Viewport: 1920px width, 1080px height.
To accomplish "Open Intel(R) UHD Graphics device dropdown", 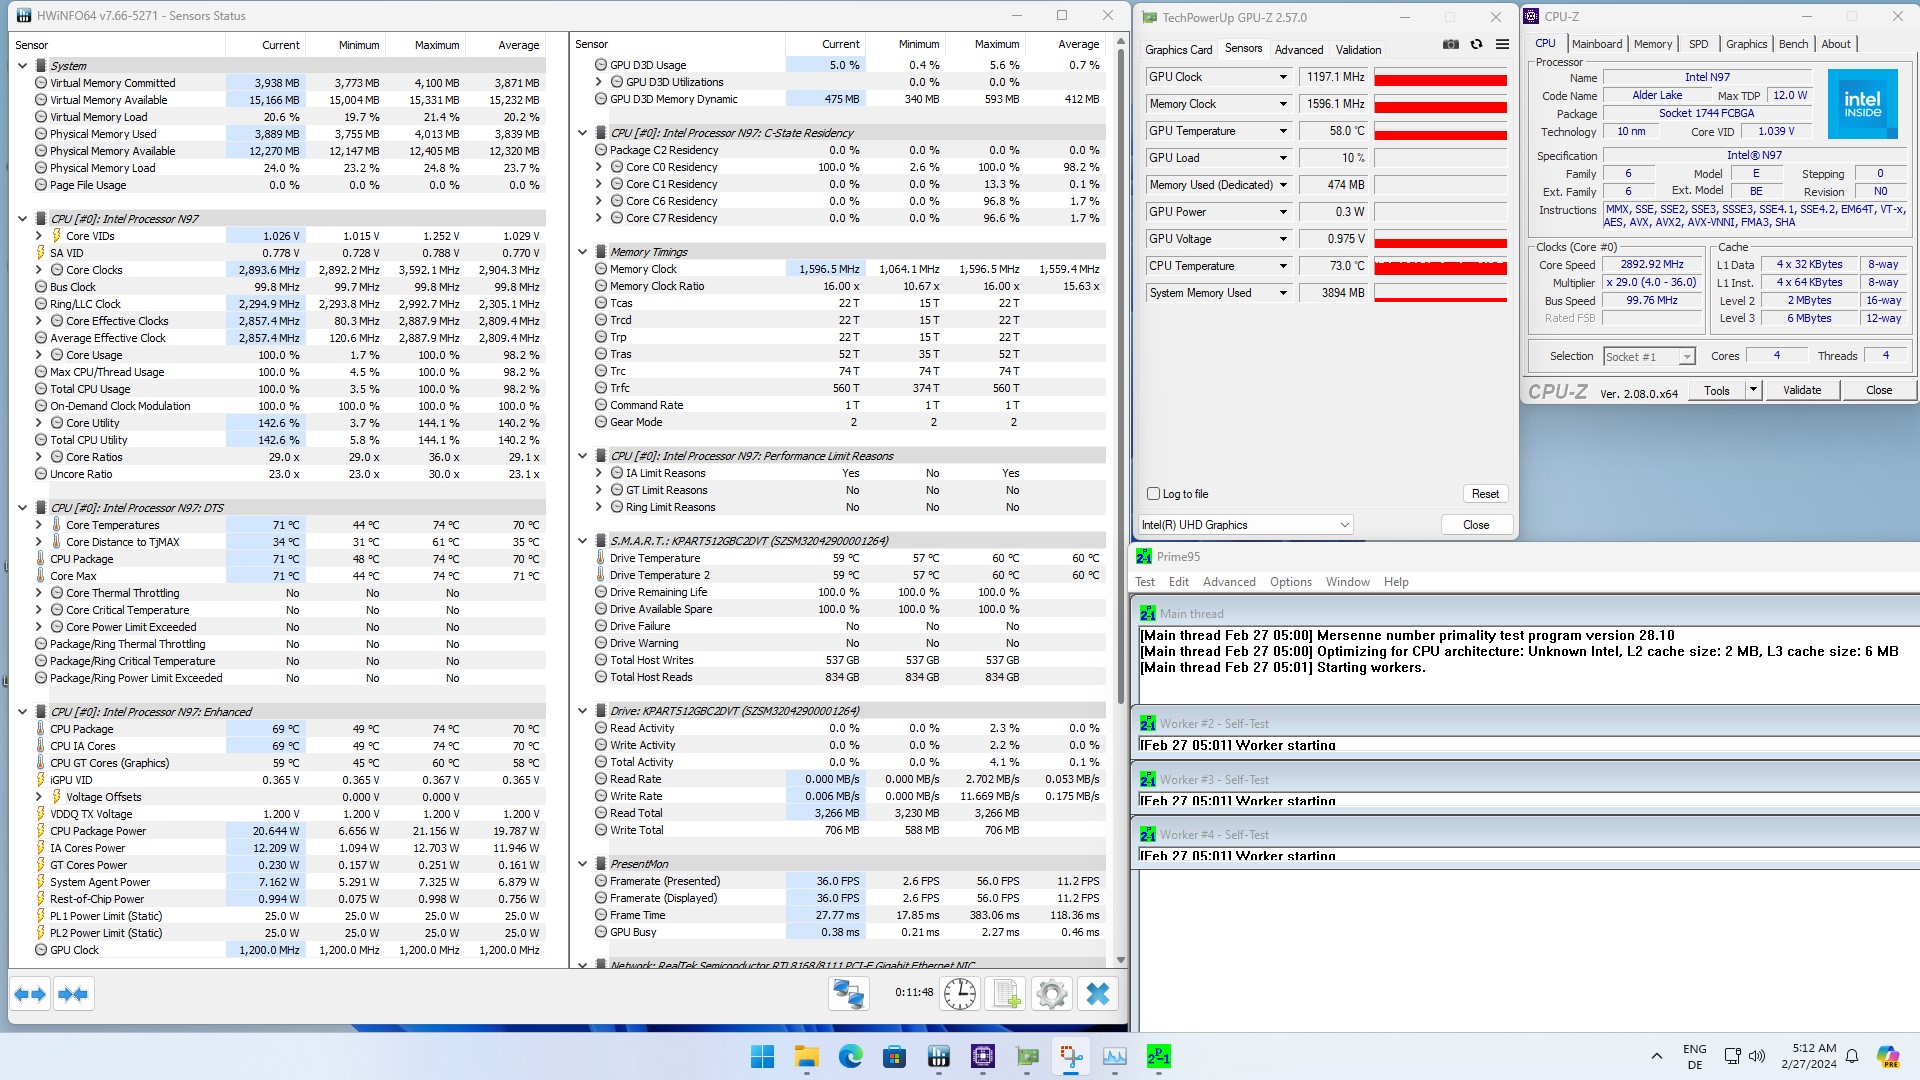I will point(1246,525).
